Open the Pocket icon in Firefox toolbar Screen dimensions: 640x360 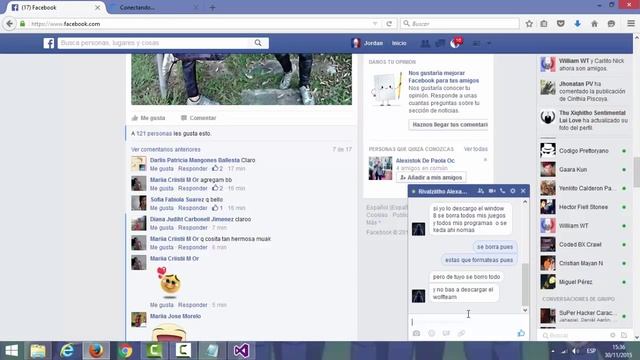pyautogui.click(x=561, y=24)
